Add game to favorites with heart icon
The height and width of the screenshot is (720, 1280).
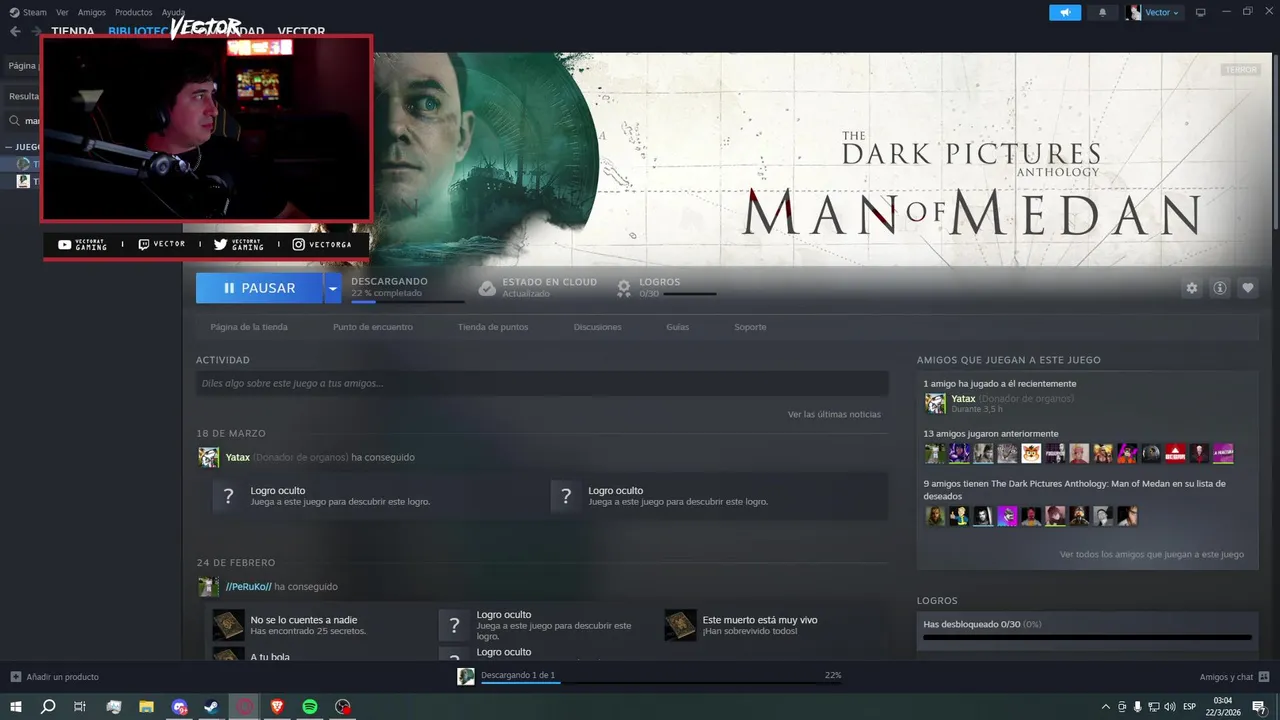pyautogui.click(x=1247, y=288)
